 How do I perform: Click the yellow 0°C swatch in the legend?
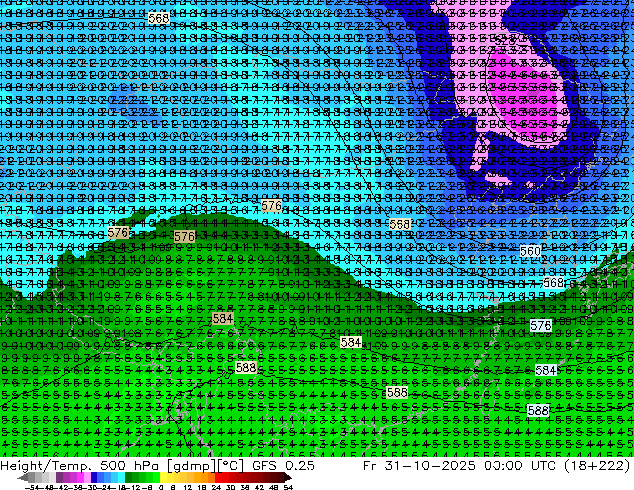pyautogui.click(x=163, y=477)
